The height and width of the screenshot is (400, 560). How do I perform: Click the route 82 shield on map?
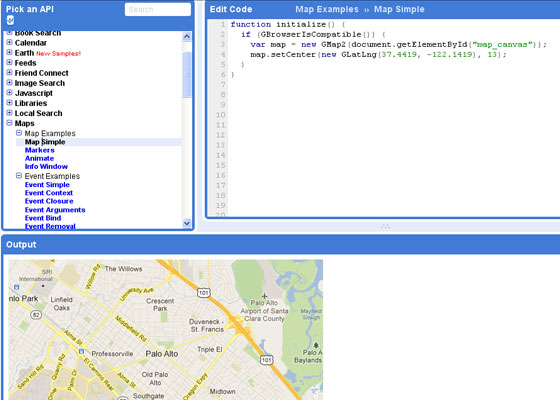[36, 315]
